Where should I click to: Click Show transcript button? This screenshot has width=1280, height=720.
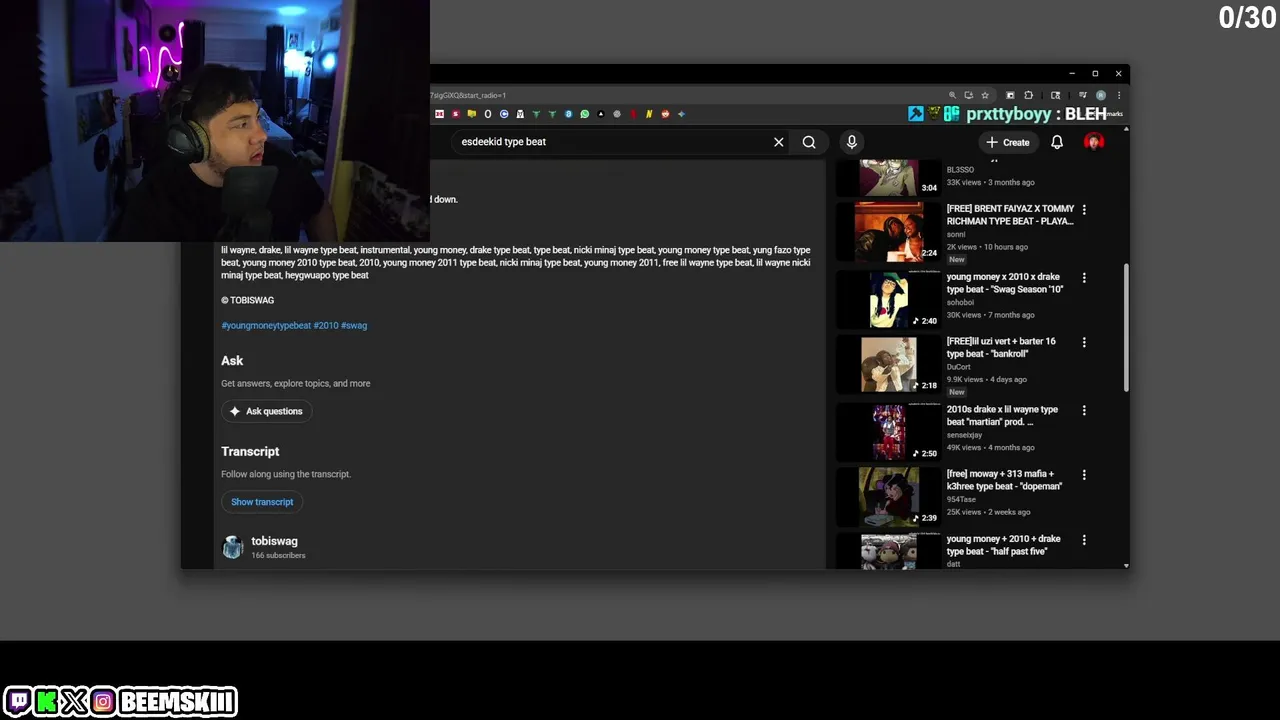262,502
